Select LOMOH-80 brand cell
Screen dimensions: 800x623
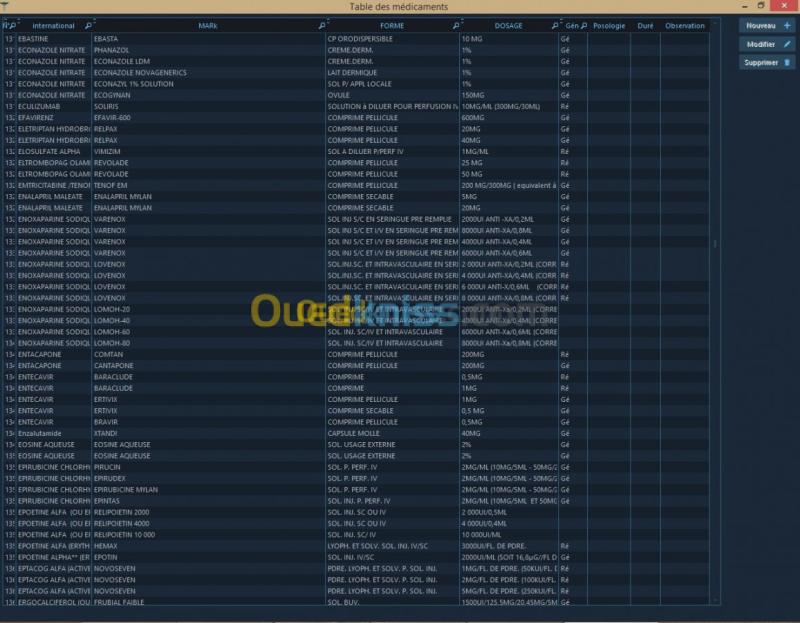(x=208, y=343)
